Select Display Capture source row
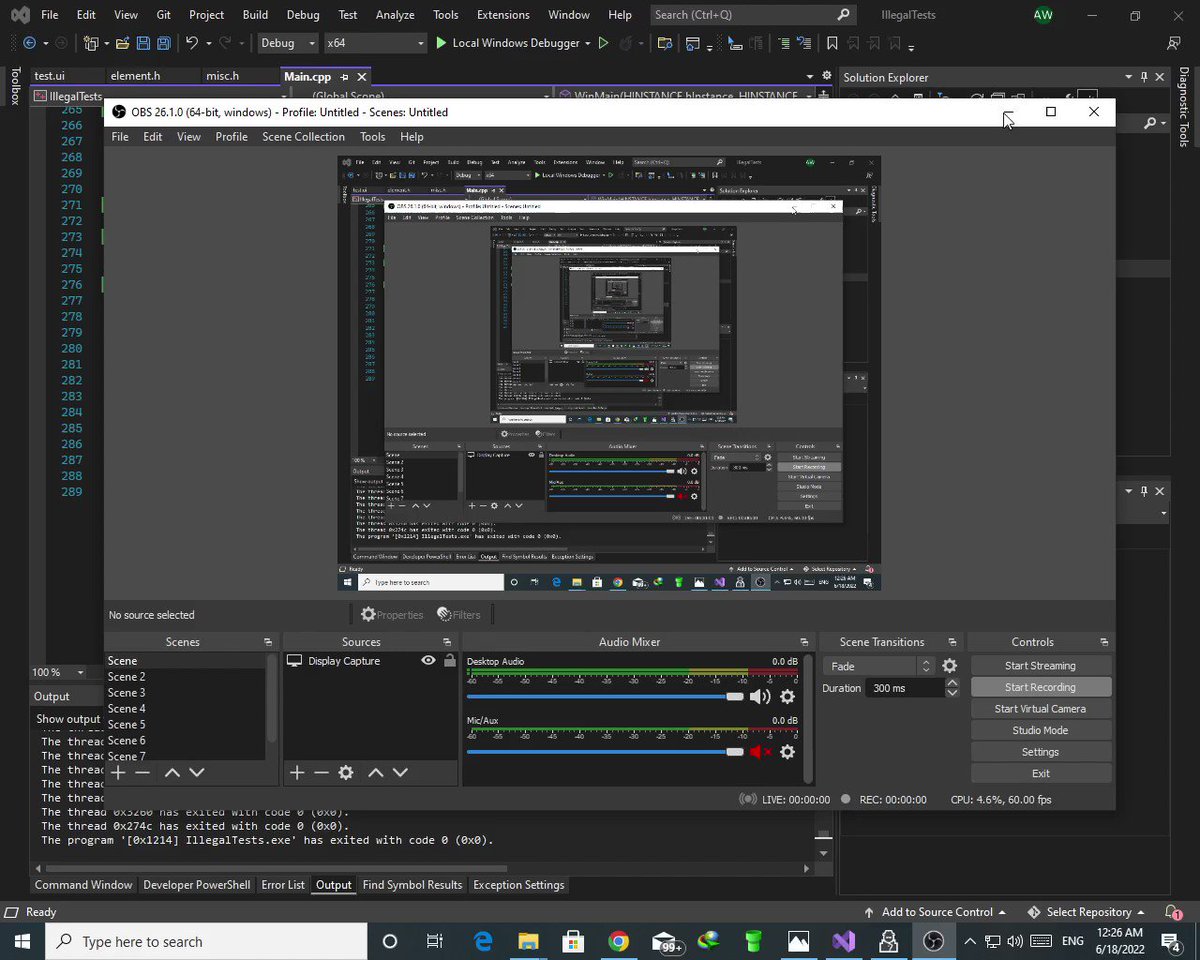The image size is (1200, 960). click(371, 661)
